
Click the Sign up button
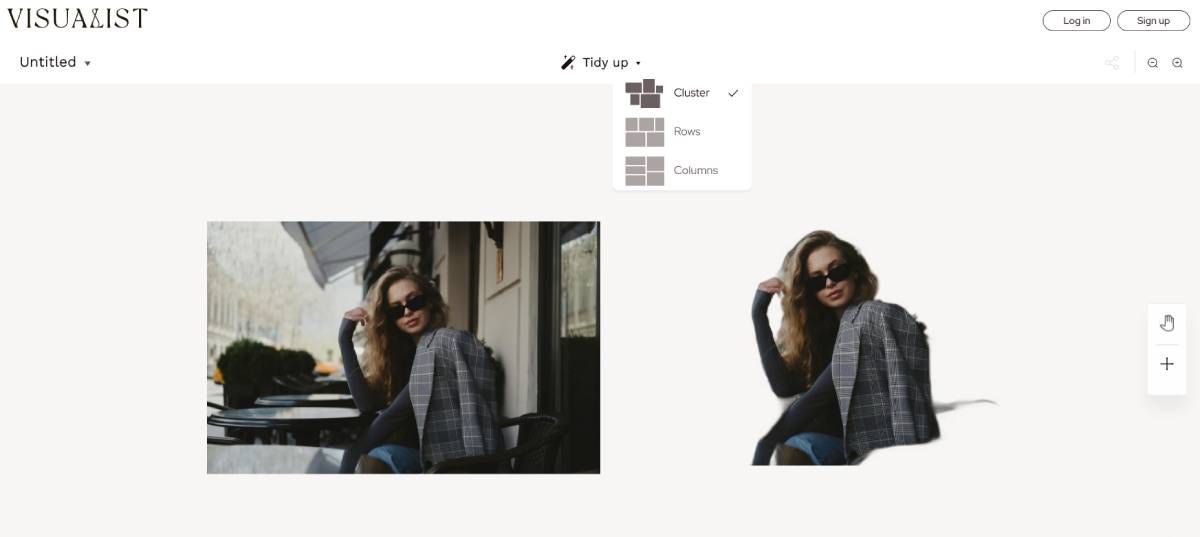pyautogui.click(x=1153, y=20)
